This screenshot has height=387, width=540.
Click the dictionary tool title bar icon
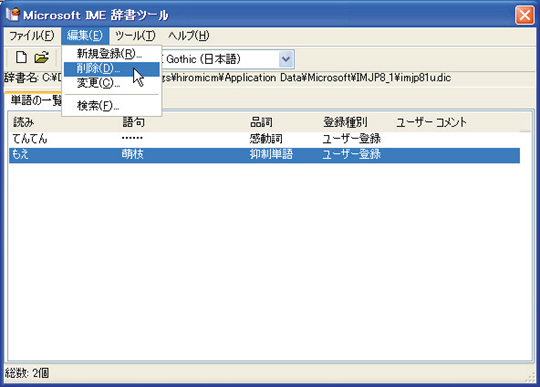pos(12,14)
